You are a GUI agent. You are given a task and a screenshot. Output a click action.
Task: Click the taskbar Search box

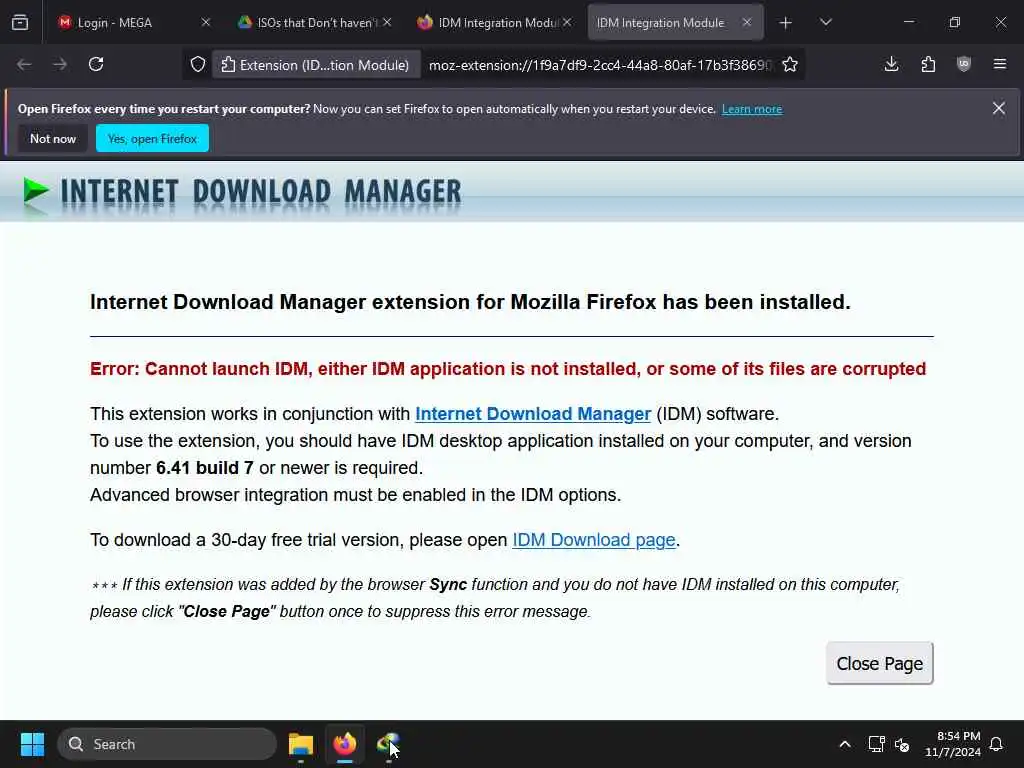pos(167,744)
